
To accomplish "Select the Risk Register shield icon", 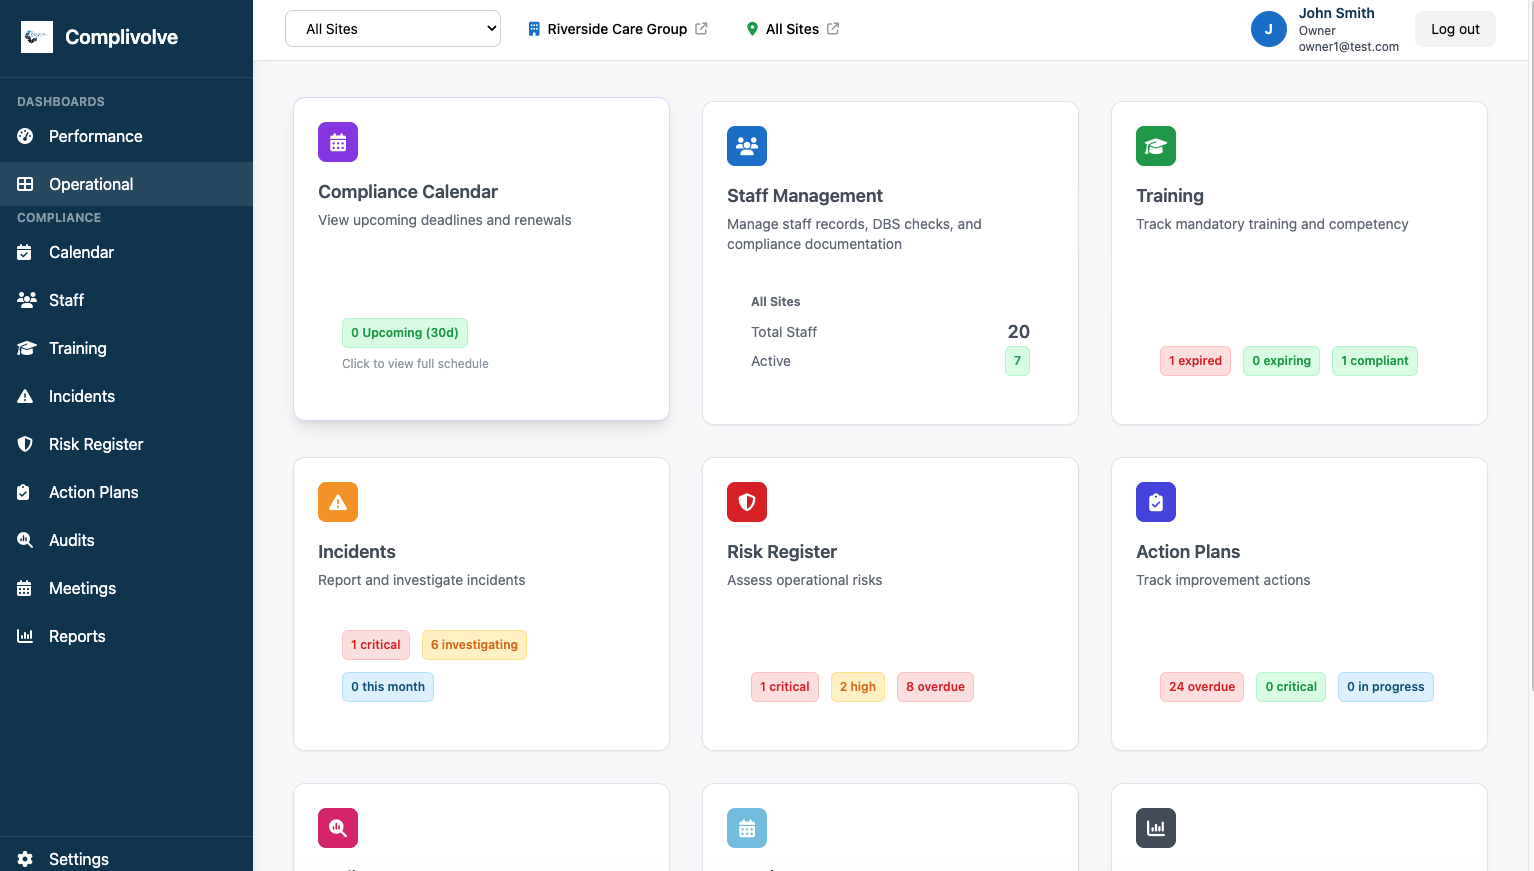I will (25, 444).
